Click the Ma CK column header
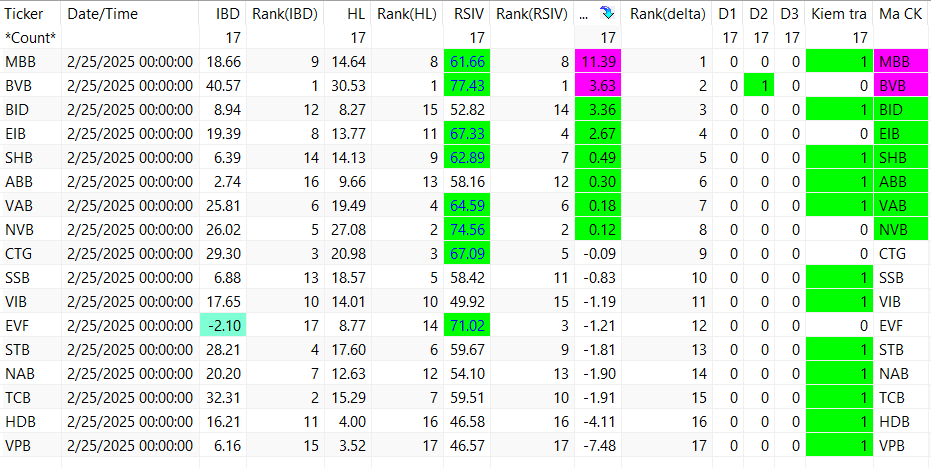The image size is (931, 468). coord(901,13)
